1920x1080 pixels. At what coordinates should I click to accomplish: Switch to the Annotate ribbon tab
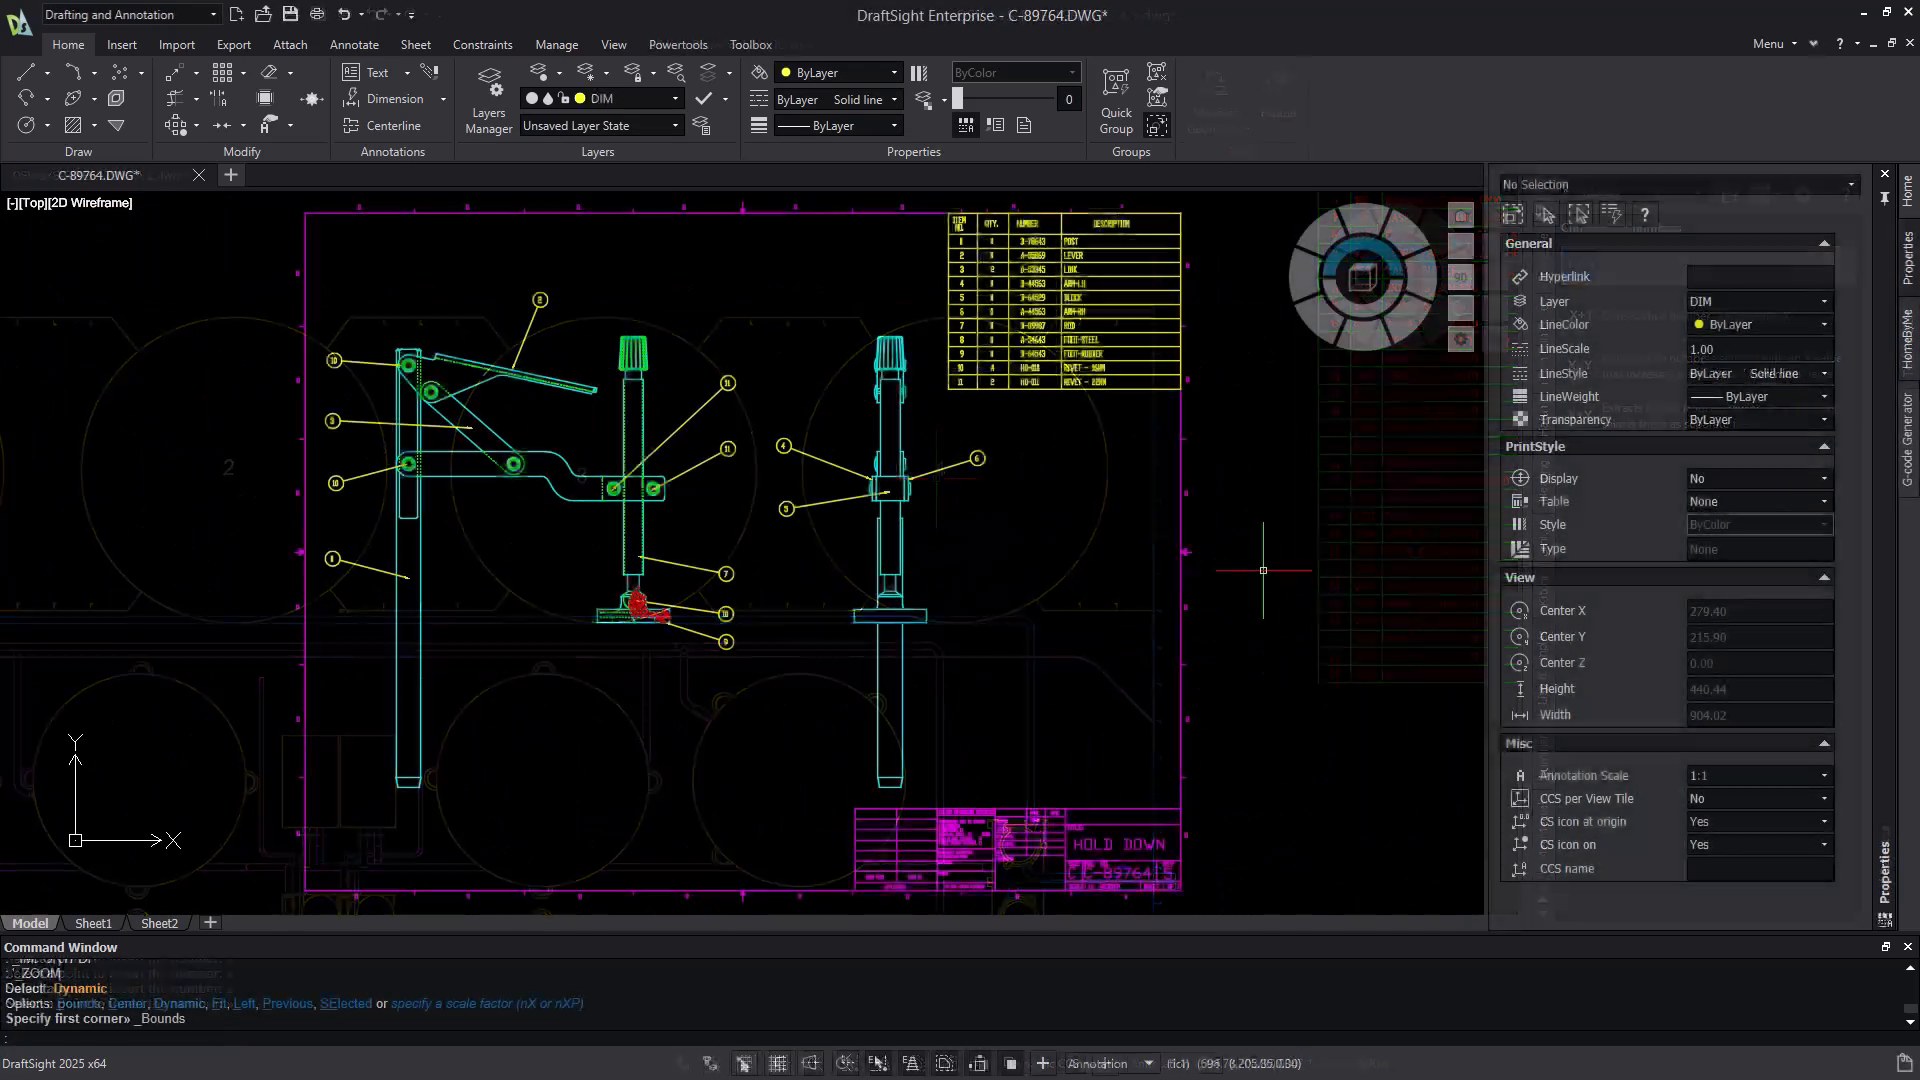(x=354, y=44)
